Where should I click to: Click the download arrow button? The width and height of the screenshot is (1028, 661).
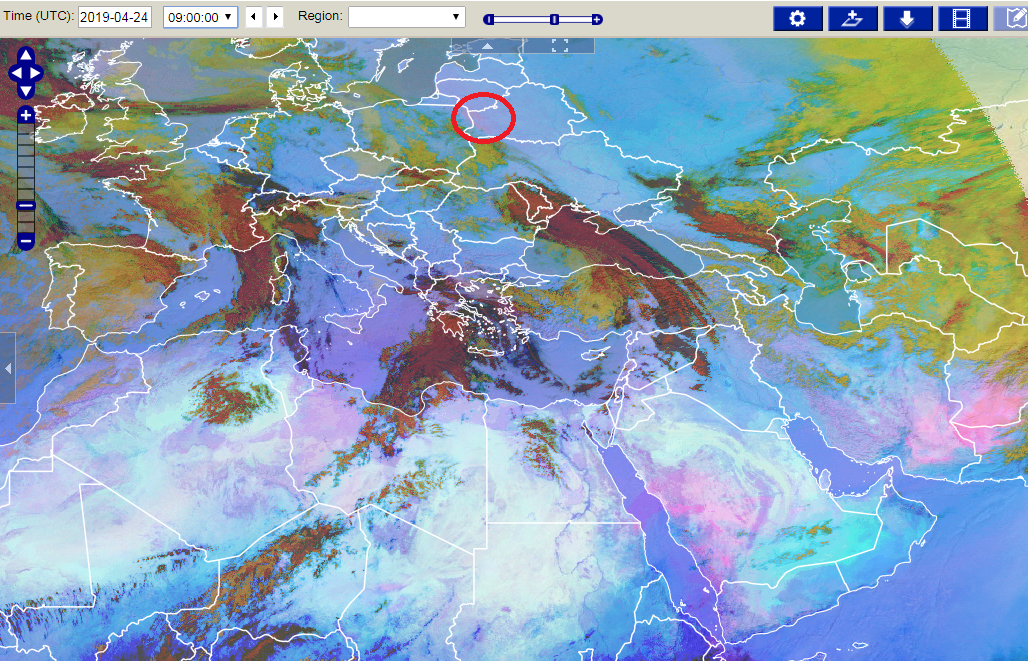[x=908, y=18]
